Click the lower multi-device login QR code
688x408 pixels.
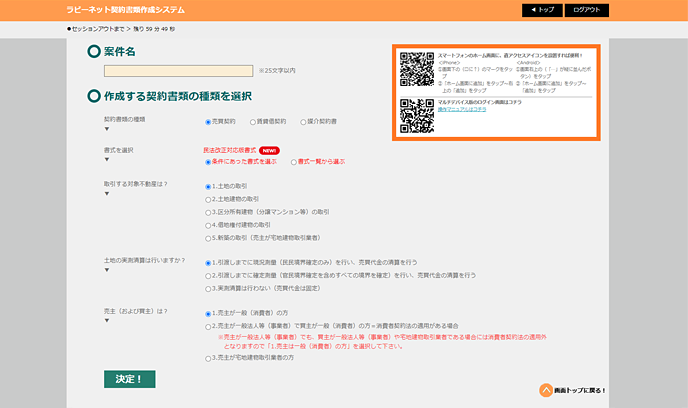(417, 116)
